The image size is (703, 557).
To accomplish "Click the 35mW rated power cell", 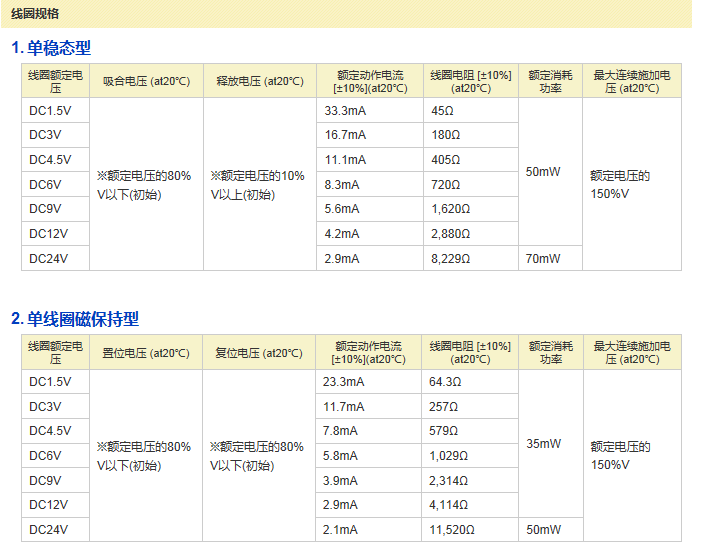I will tap(543, 444).
